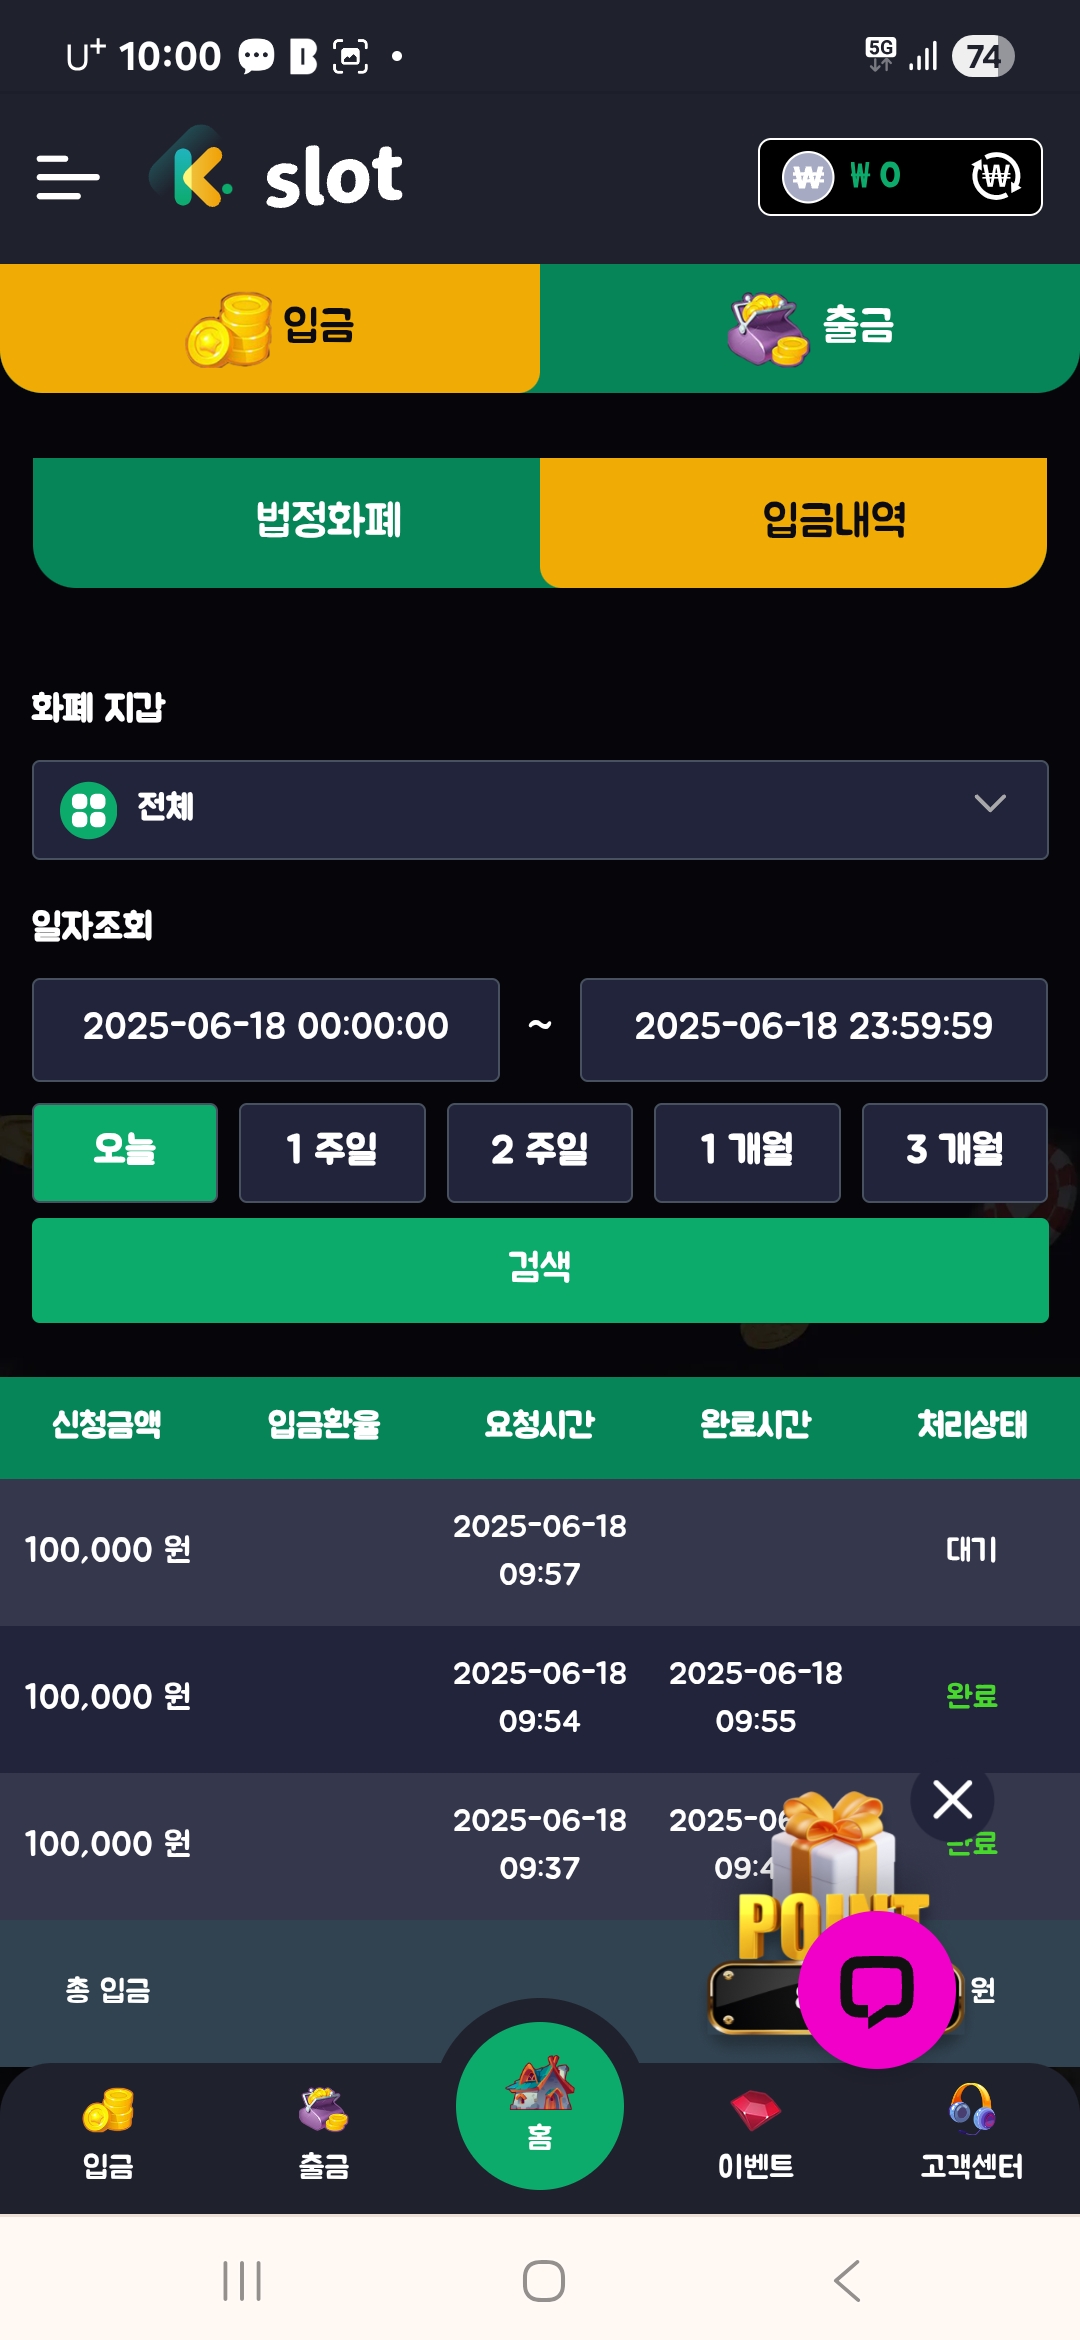This screenshot has height=2340, width=1080.
Task: Select the 3 개월 date range
Action: [954, 1152]
